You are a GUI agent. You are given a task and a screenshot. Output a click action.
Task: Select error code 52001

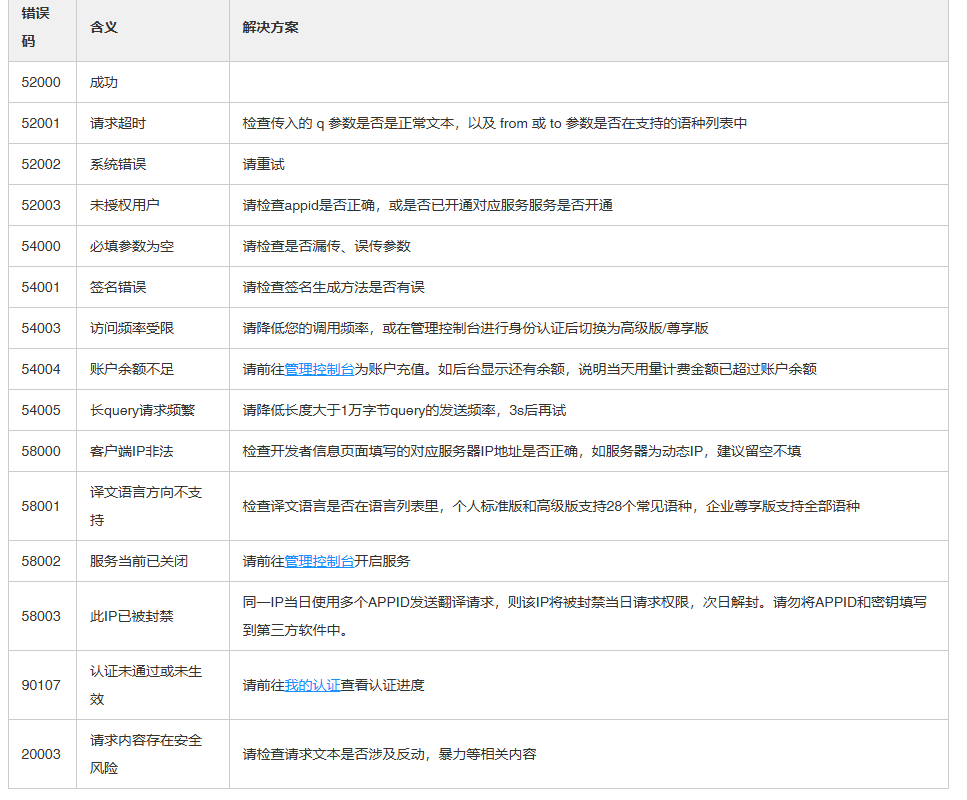41,123
